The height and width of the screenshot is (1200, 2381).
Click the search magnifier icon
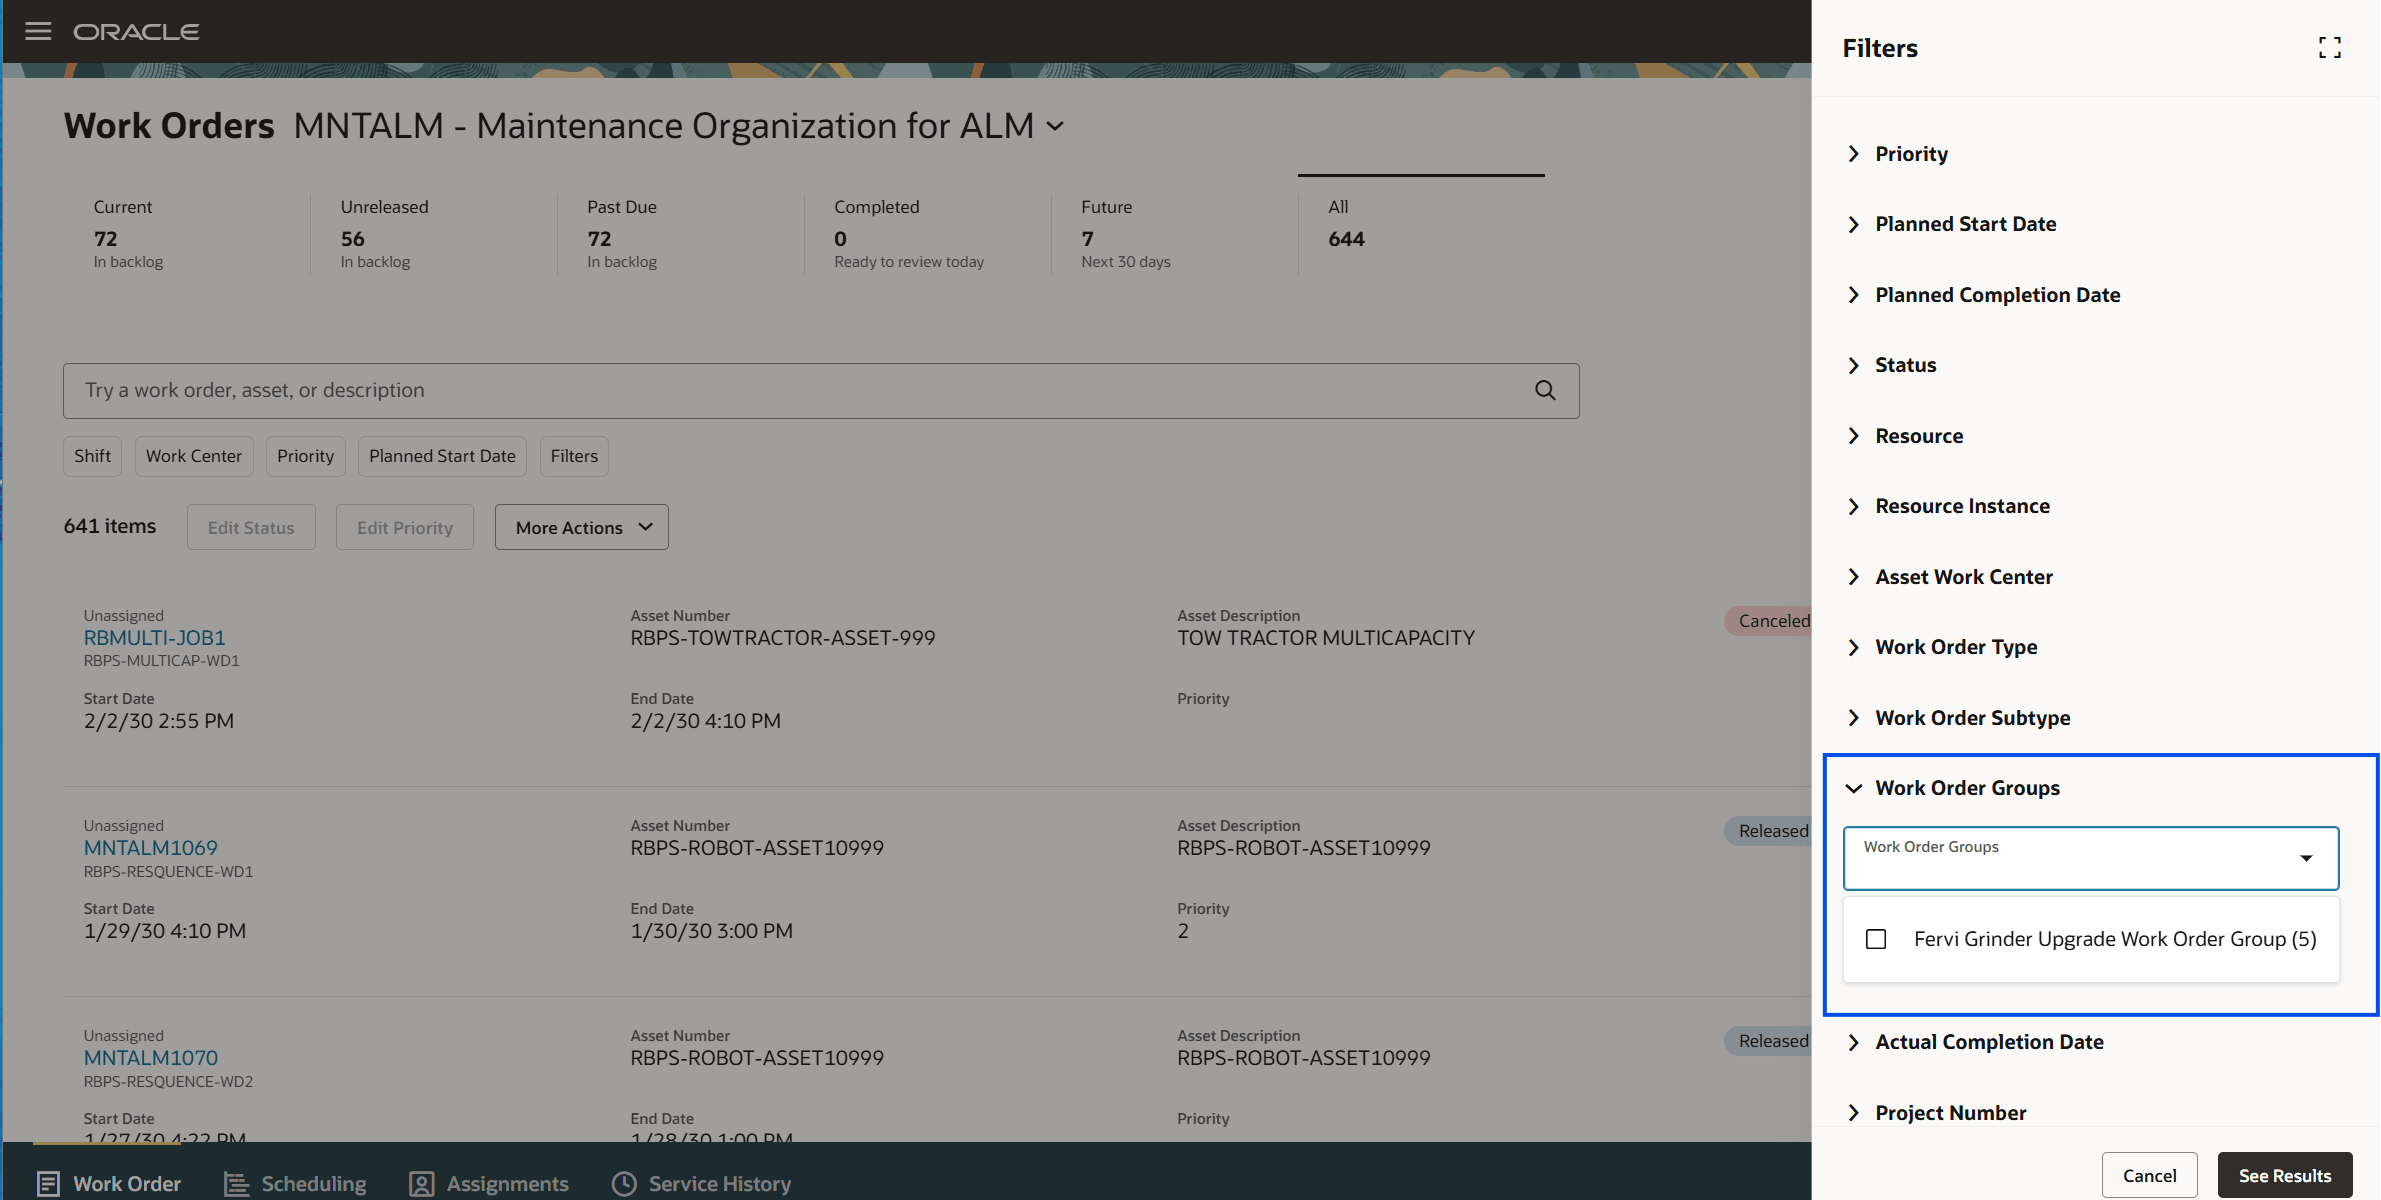pyautogui.click(x=1545, y=390)
